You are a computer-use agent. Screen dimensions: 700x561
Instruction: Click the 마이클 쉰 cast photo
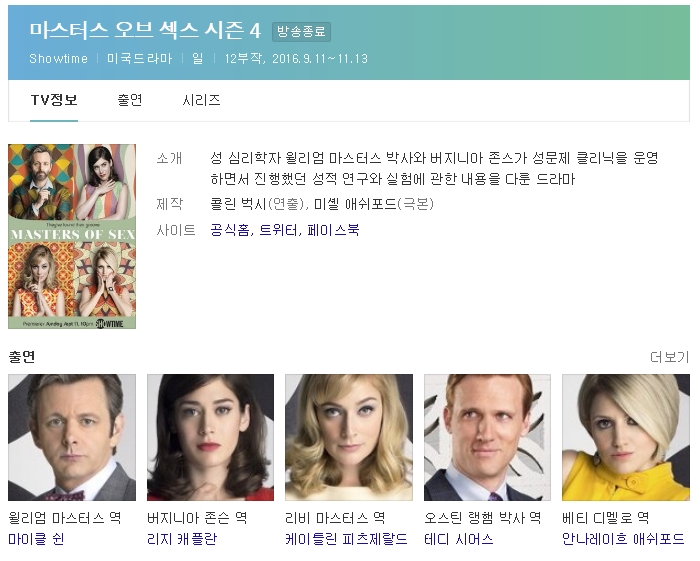(x=72, y=437)
